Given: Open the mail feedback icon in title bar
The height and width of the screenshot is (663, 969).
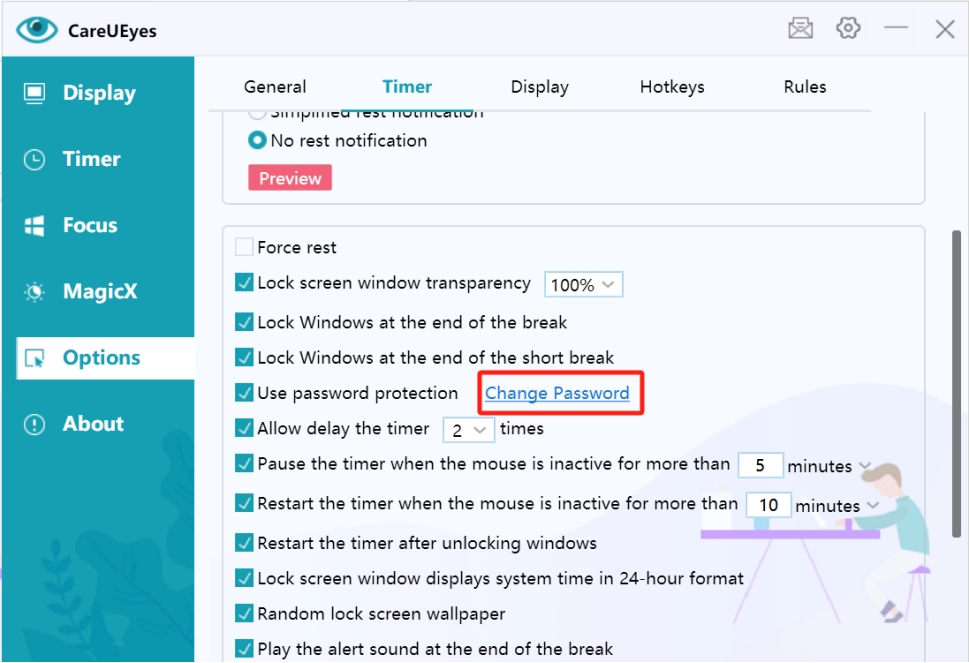Looking at the screenshot, I should click(800, 29).
